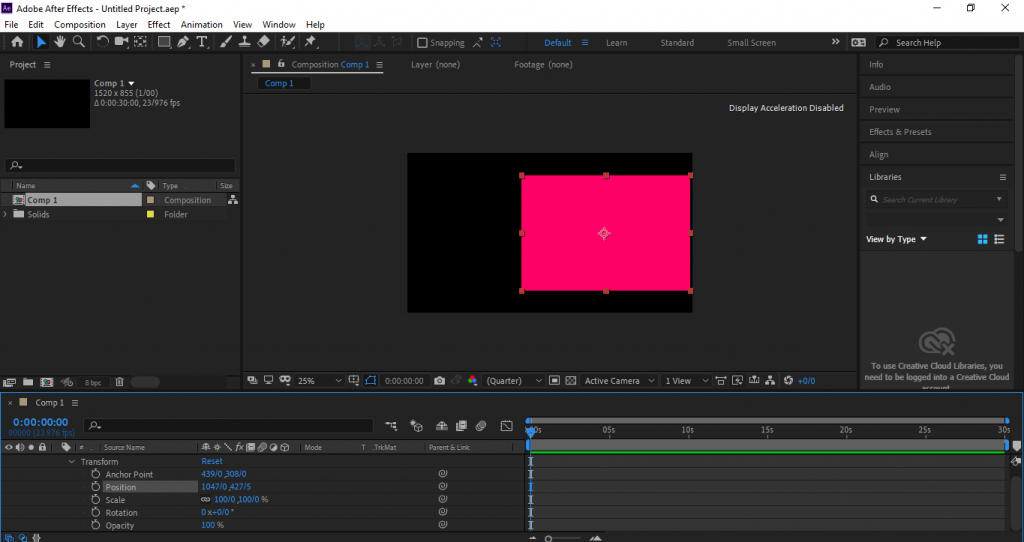Open the Composition menu
This screenshot has height=542, width=1024.
[x=80, y=25]
